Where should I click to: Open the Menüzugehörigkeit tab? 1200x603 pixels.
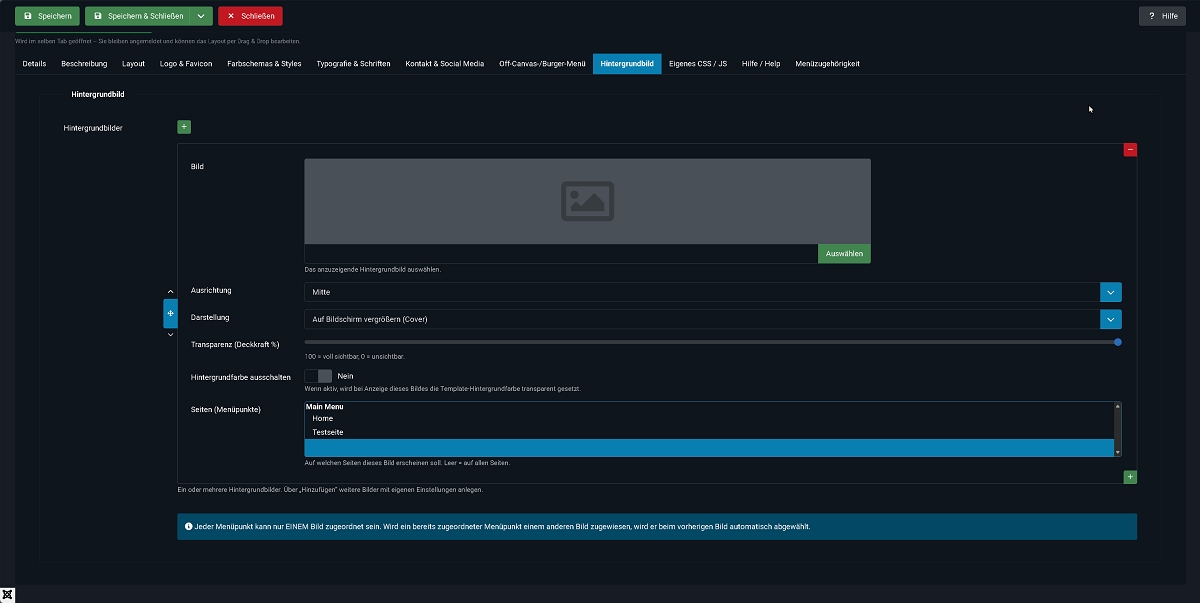click(827, 63)
